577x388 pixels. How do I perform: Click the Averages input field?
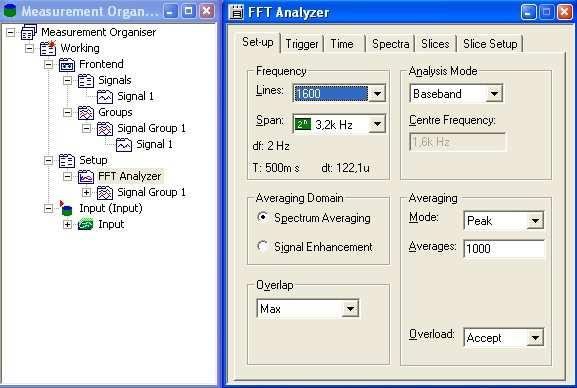[504, 249]
